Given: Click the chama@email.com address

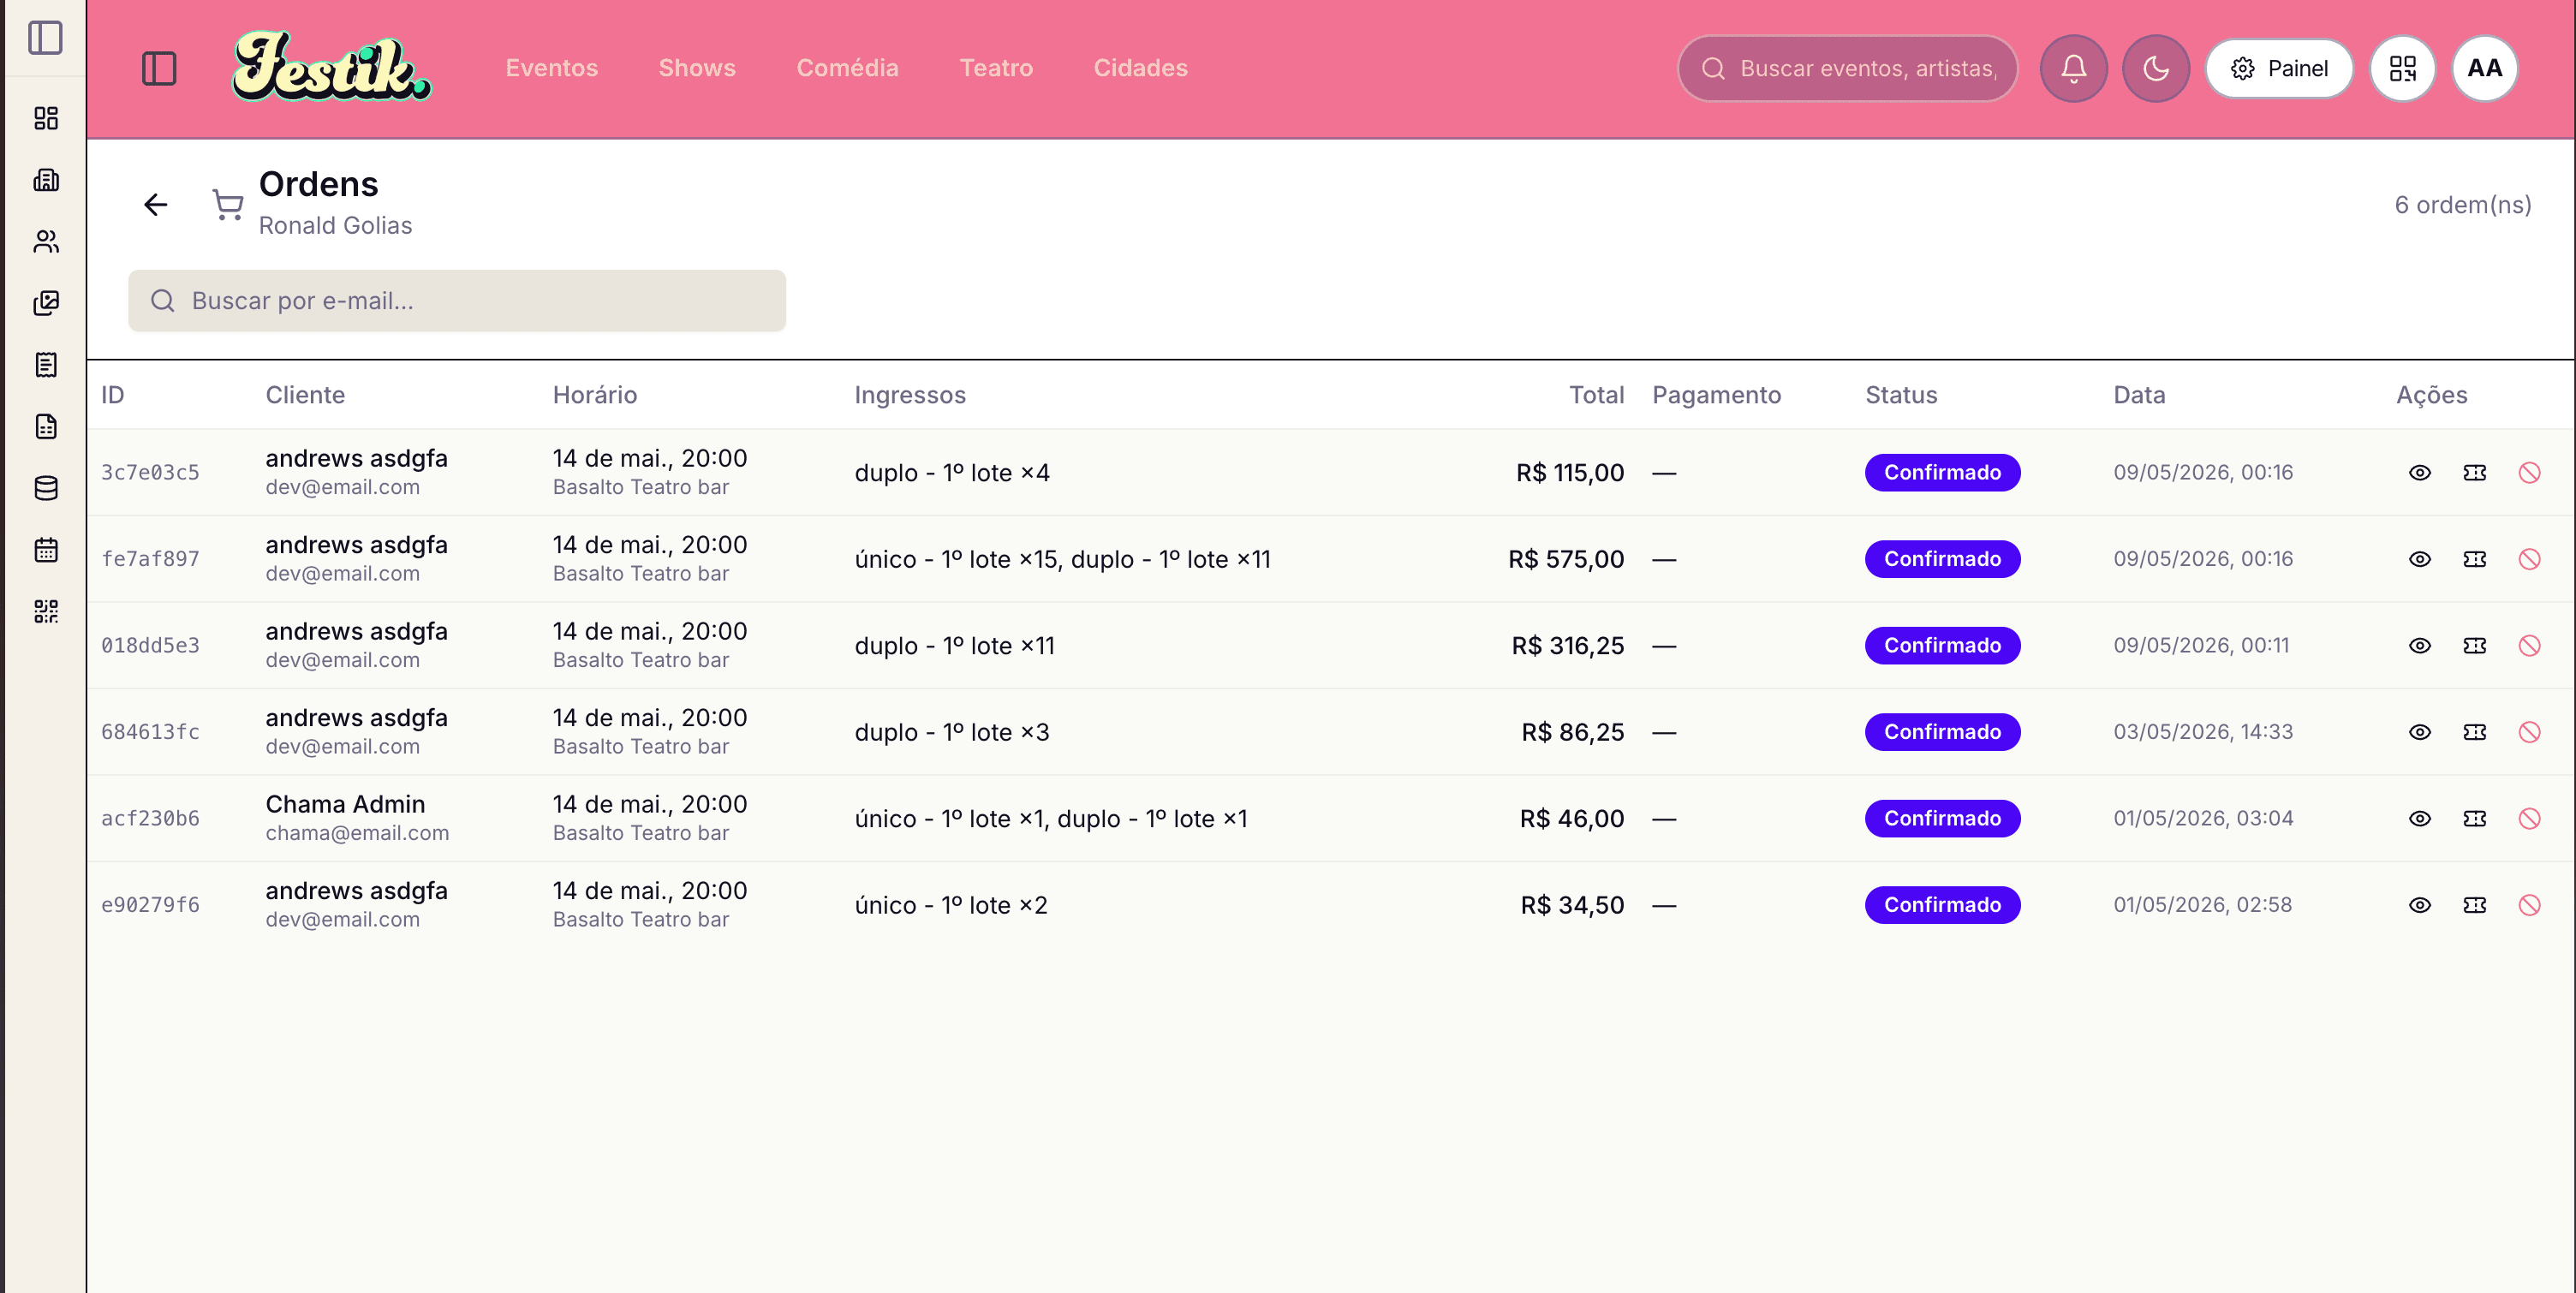Looking at the screenshot, I should [357, 833].
